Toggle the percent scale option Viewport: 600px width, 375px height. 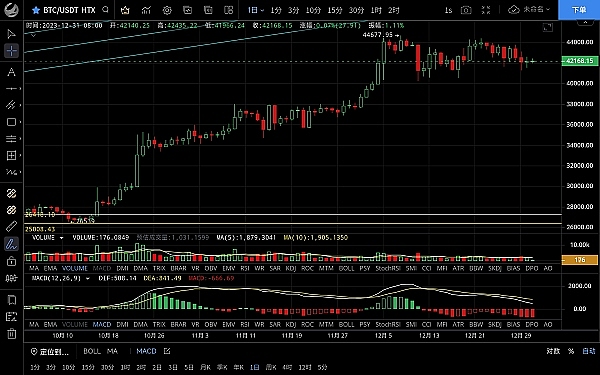[x=571, y=351]
